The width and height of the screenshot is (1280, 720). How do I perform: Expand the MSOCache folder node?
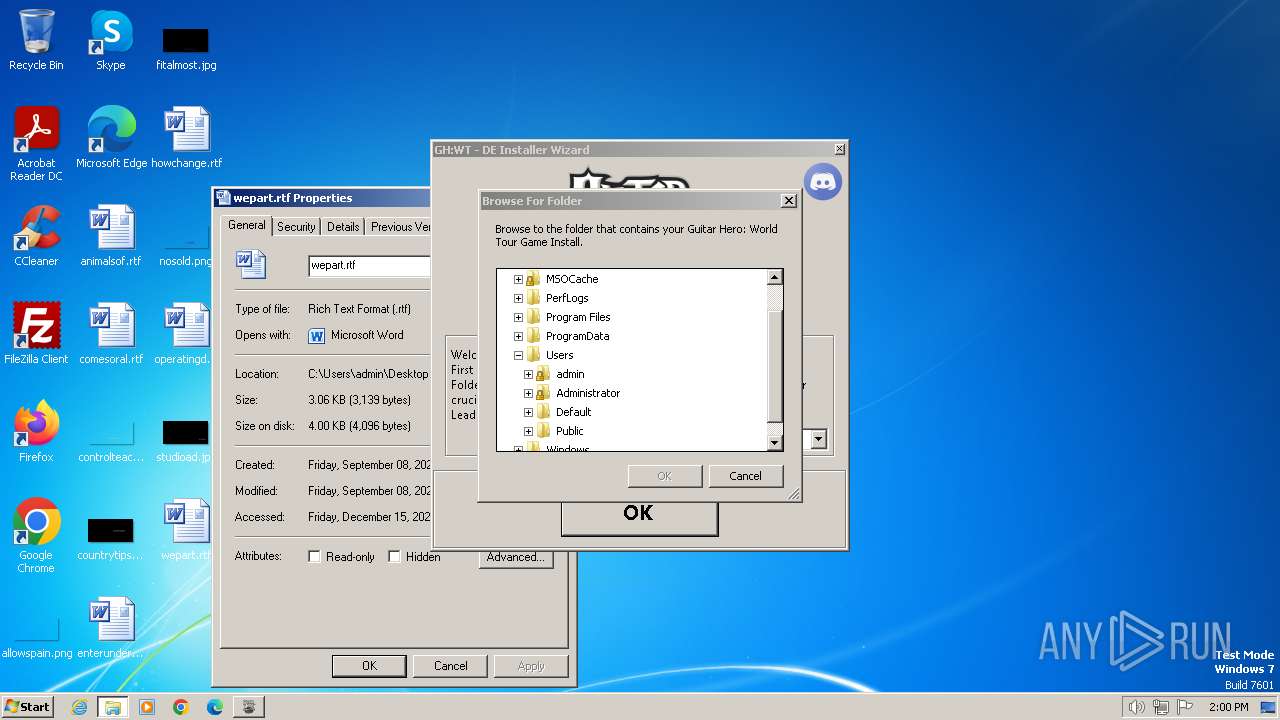click(x=518, y=279)
